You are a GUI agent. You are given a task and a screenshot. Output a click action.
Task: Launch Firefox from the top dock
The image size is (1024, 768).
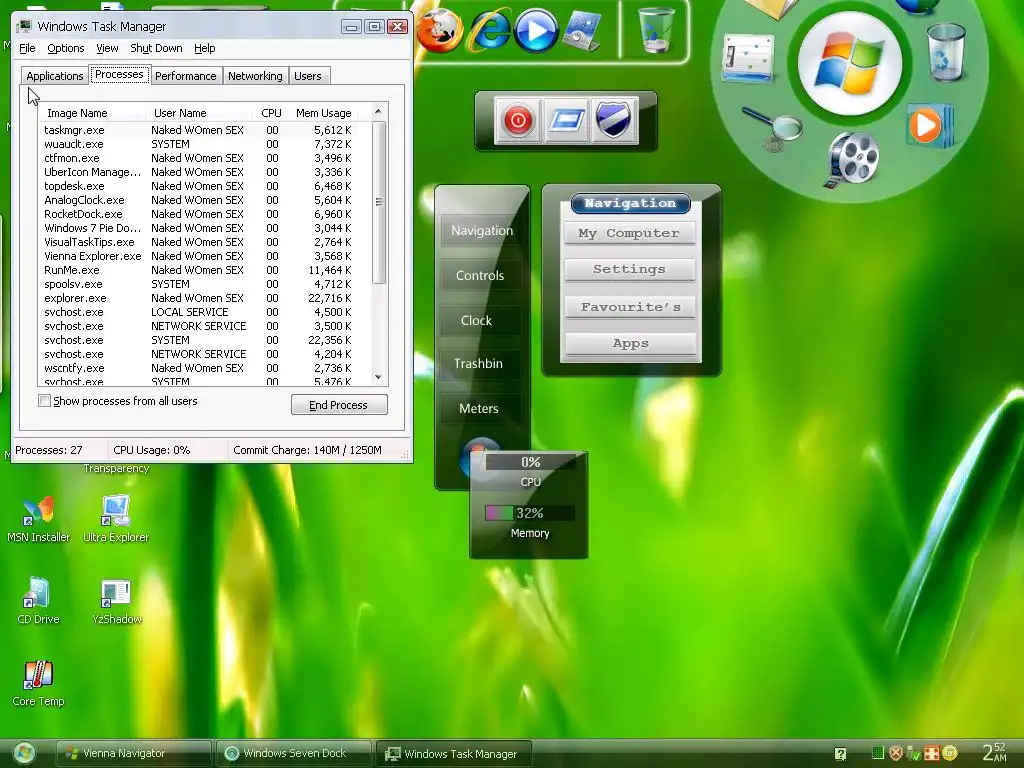tap(440, 30)
